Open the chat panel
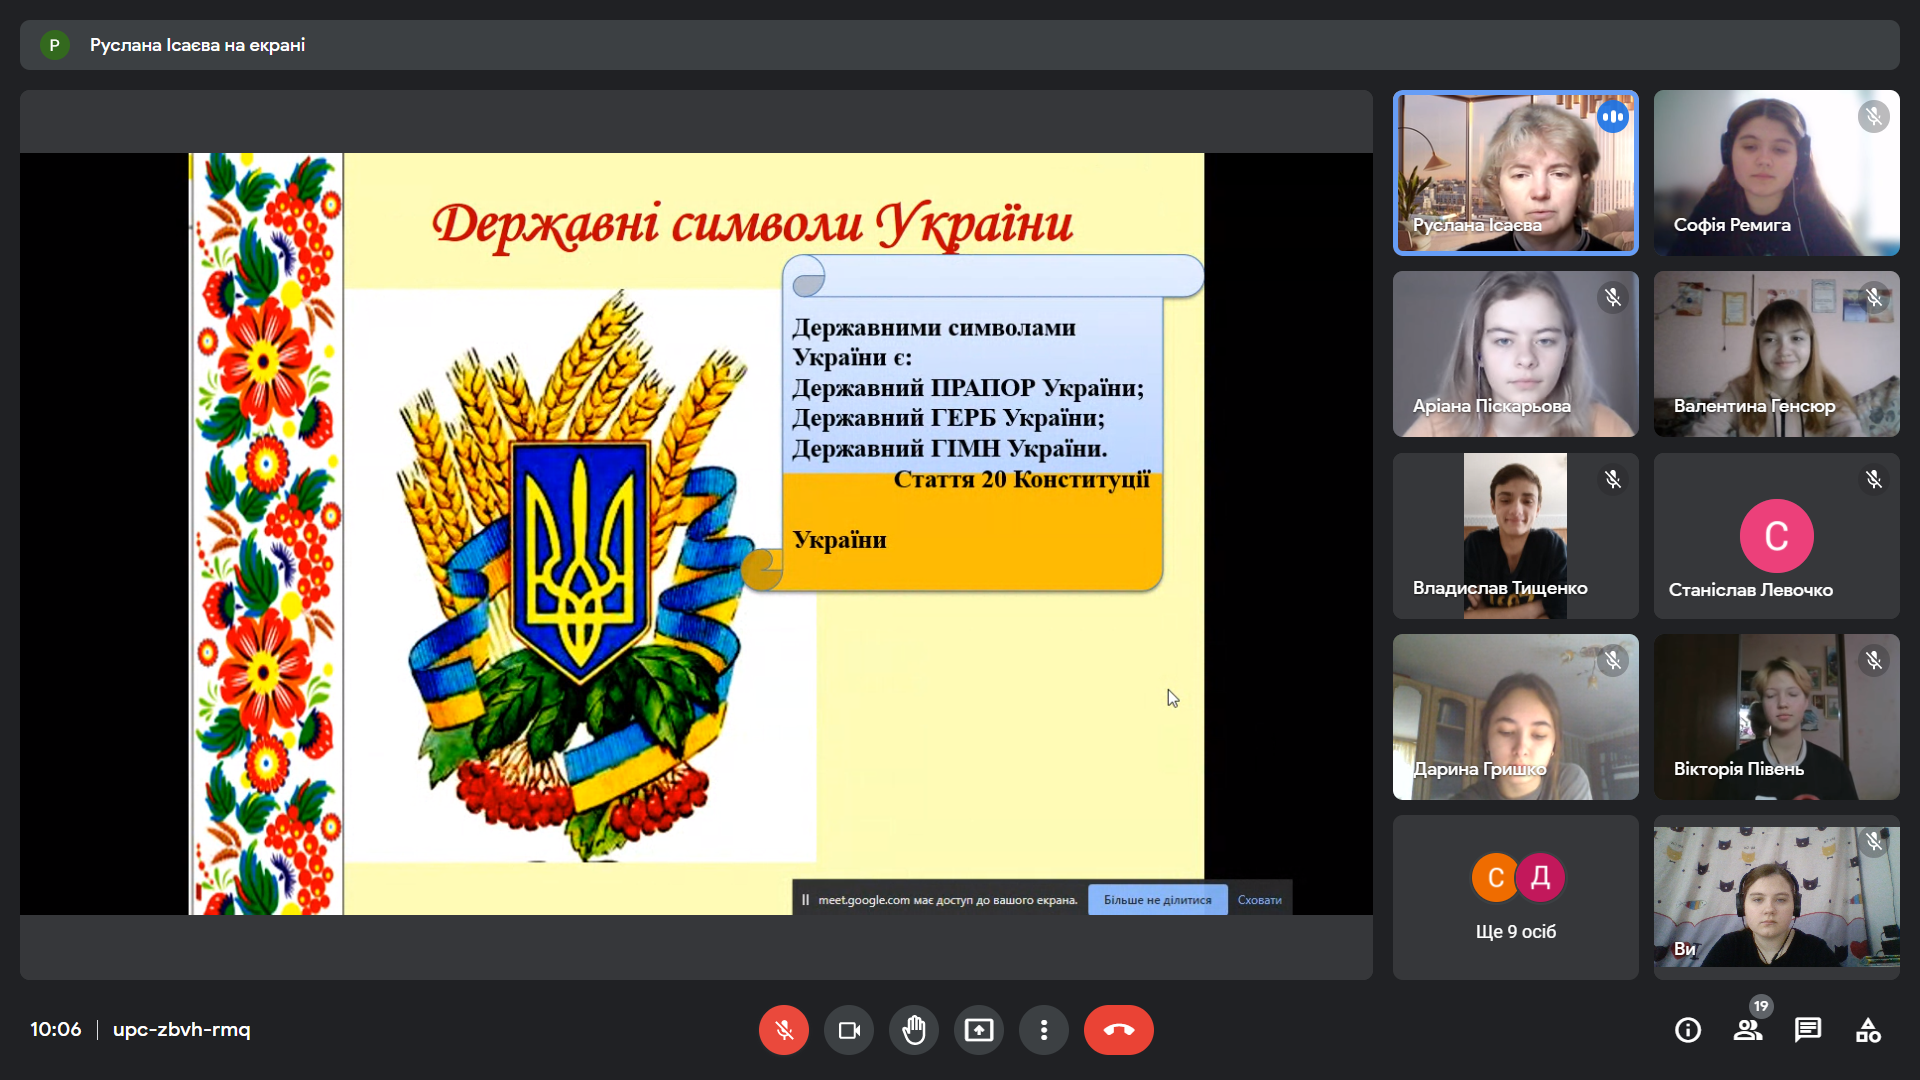The image size is (1920, 1080). click(x=1807, y=1030)
